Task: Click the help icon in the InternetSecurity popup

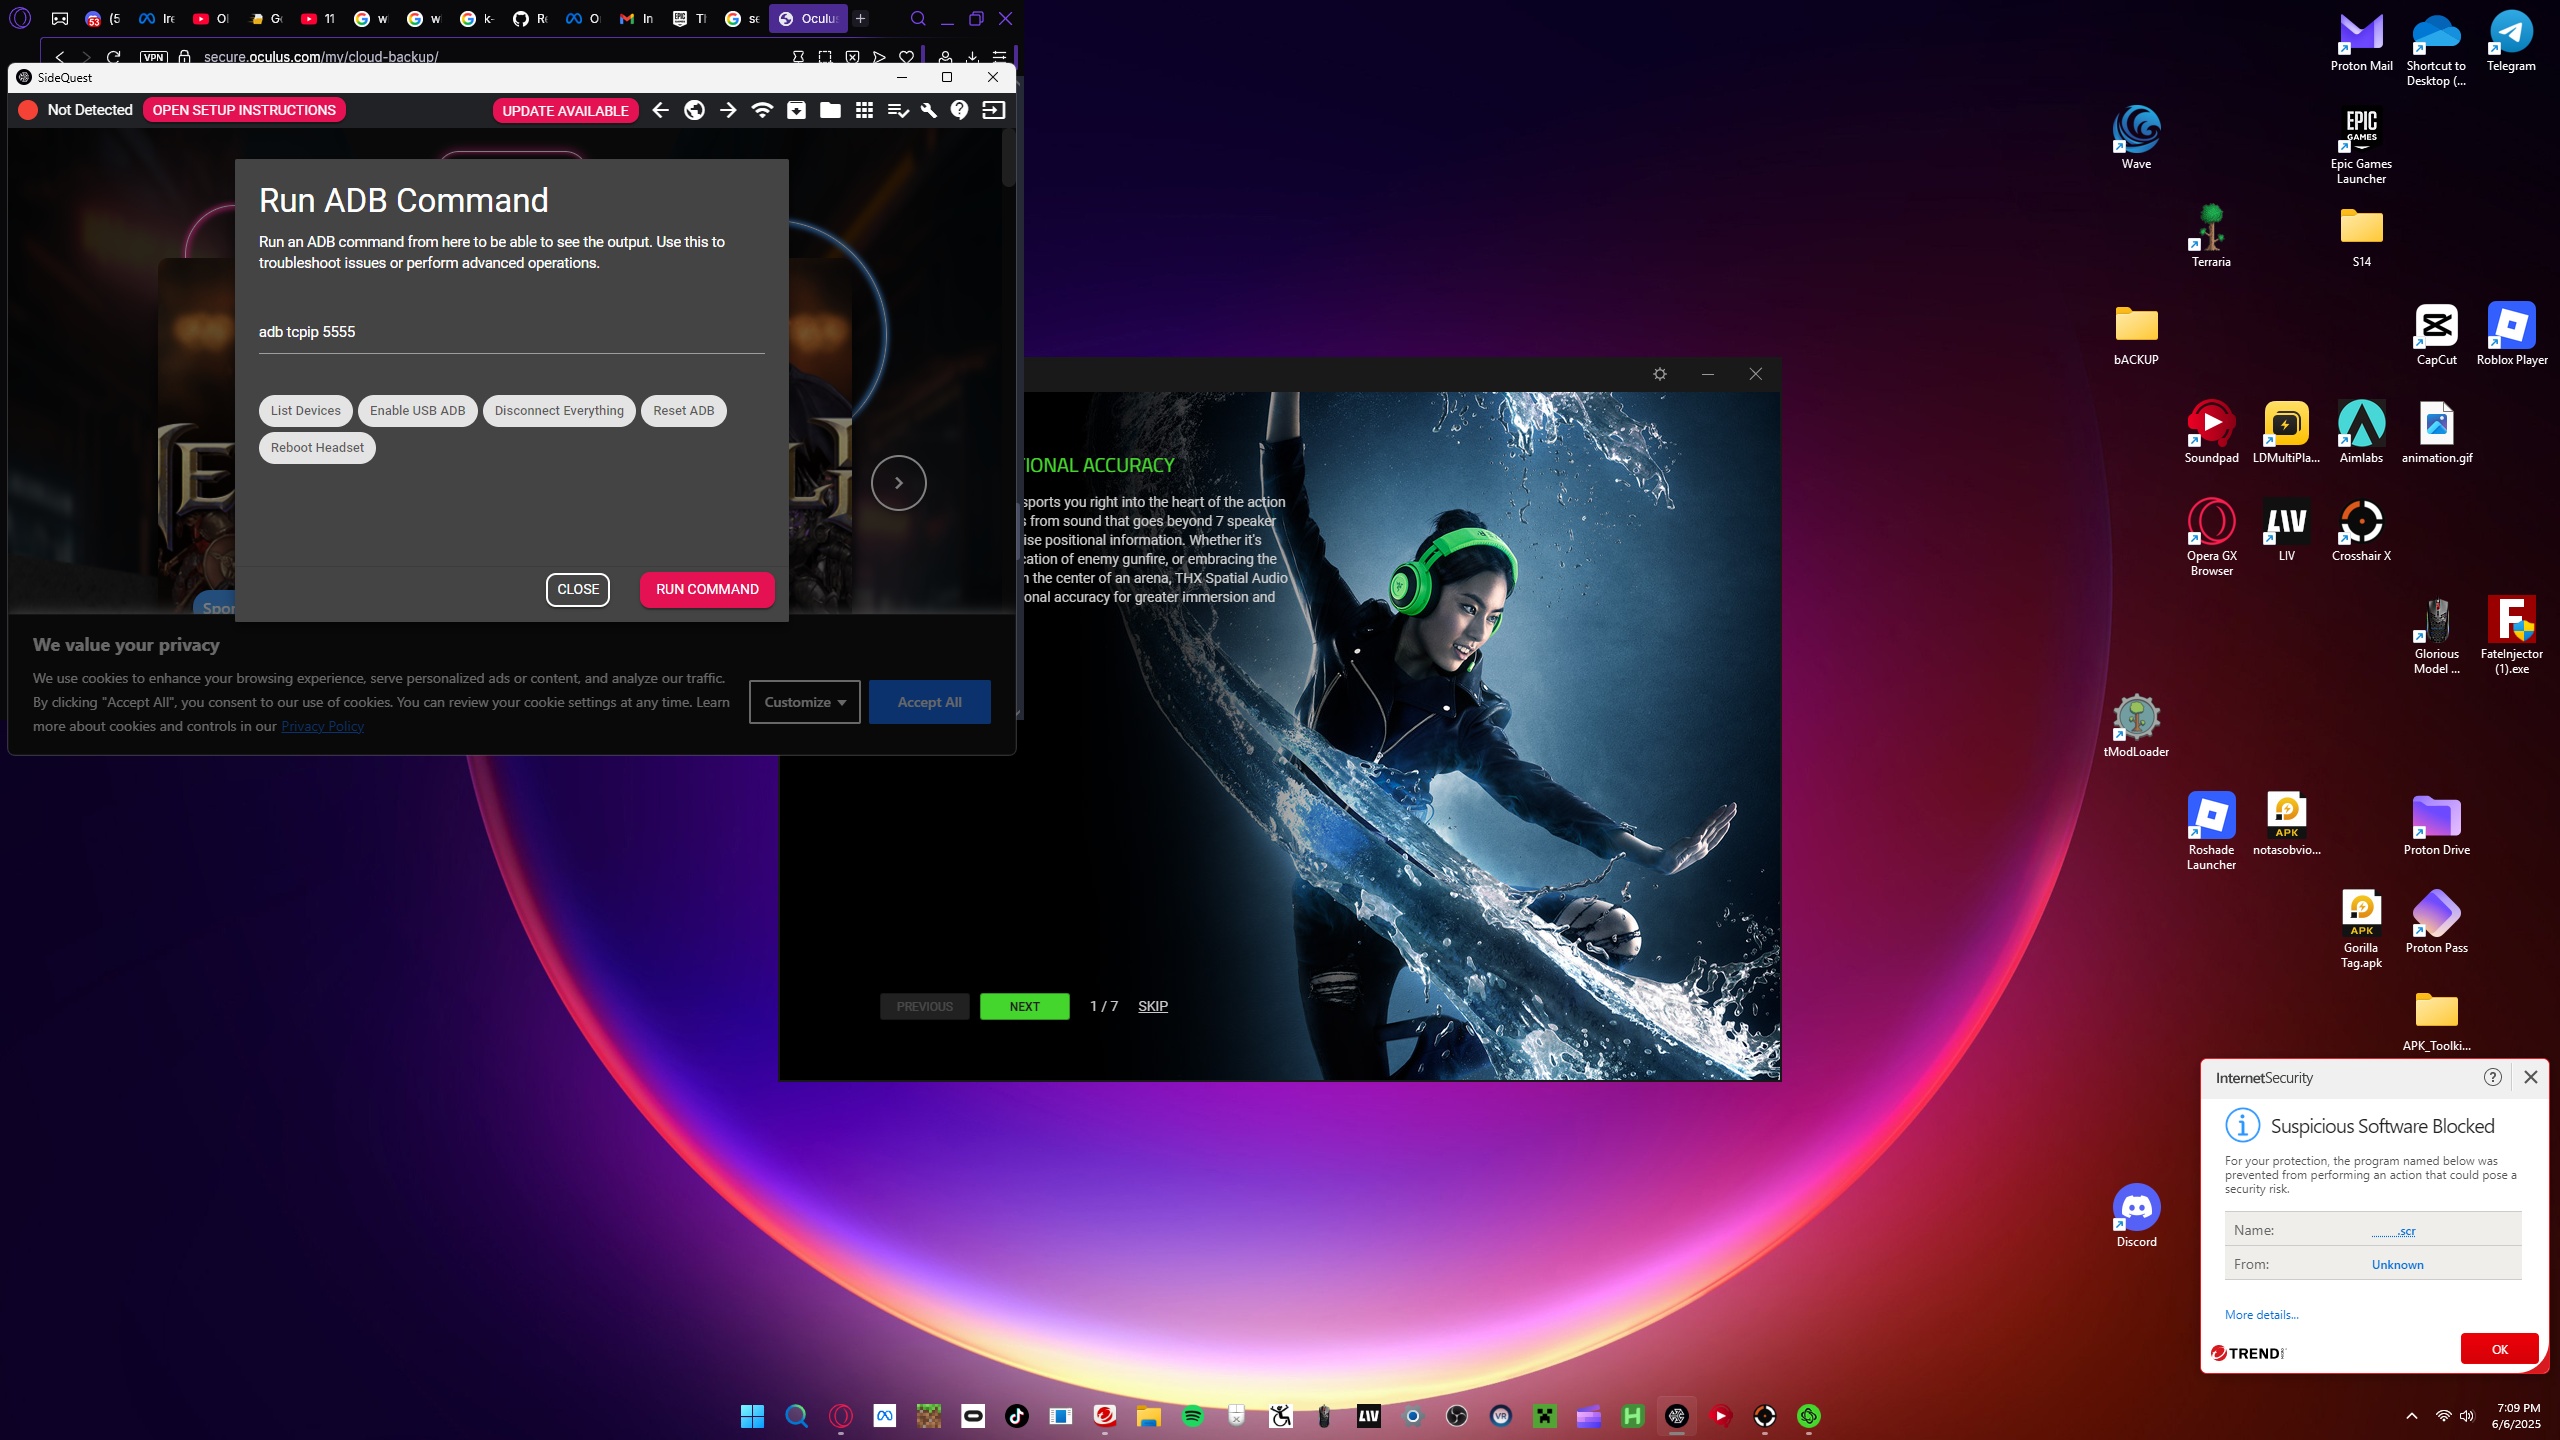Action: [x=2493, y=1077]
